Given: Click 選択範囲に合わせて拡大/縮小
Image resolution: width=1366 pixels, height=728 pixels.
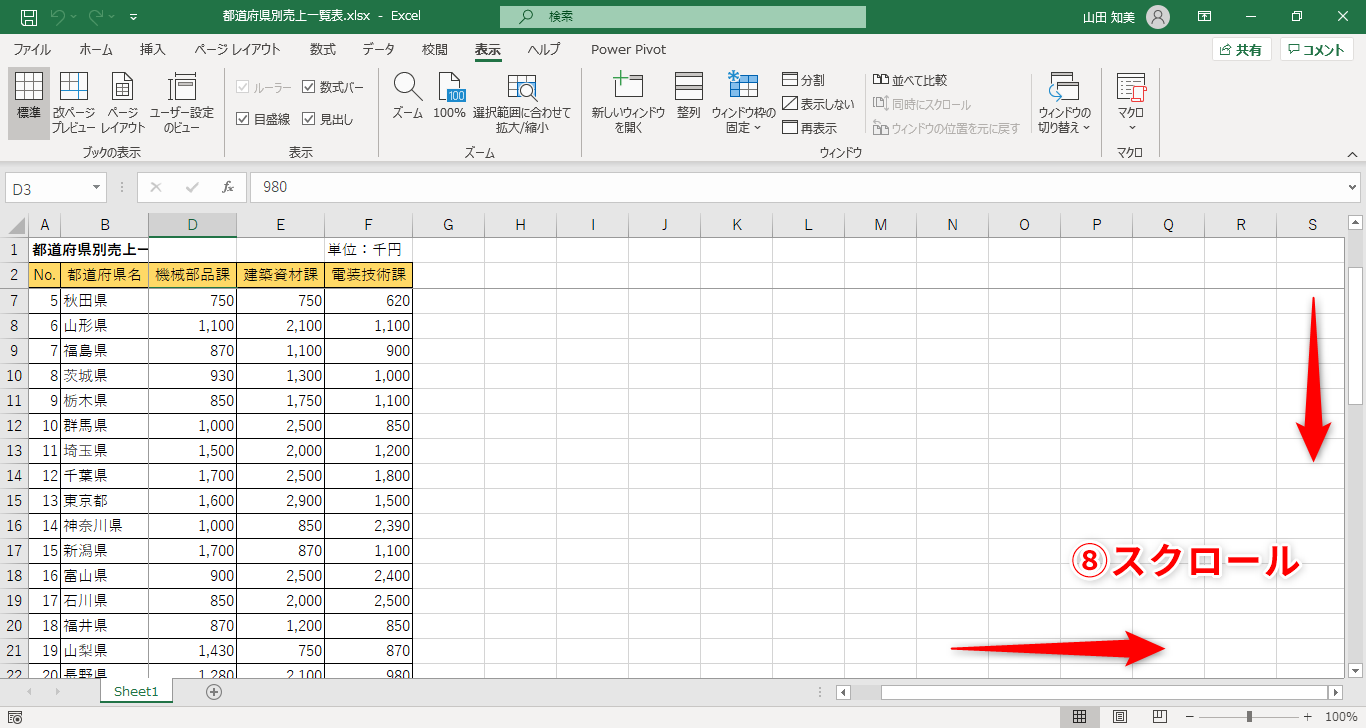Looking at the screenshot, I should (522, 103).
